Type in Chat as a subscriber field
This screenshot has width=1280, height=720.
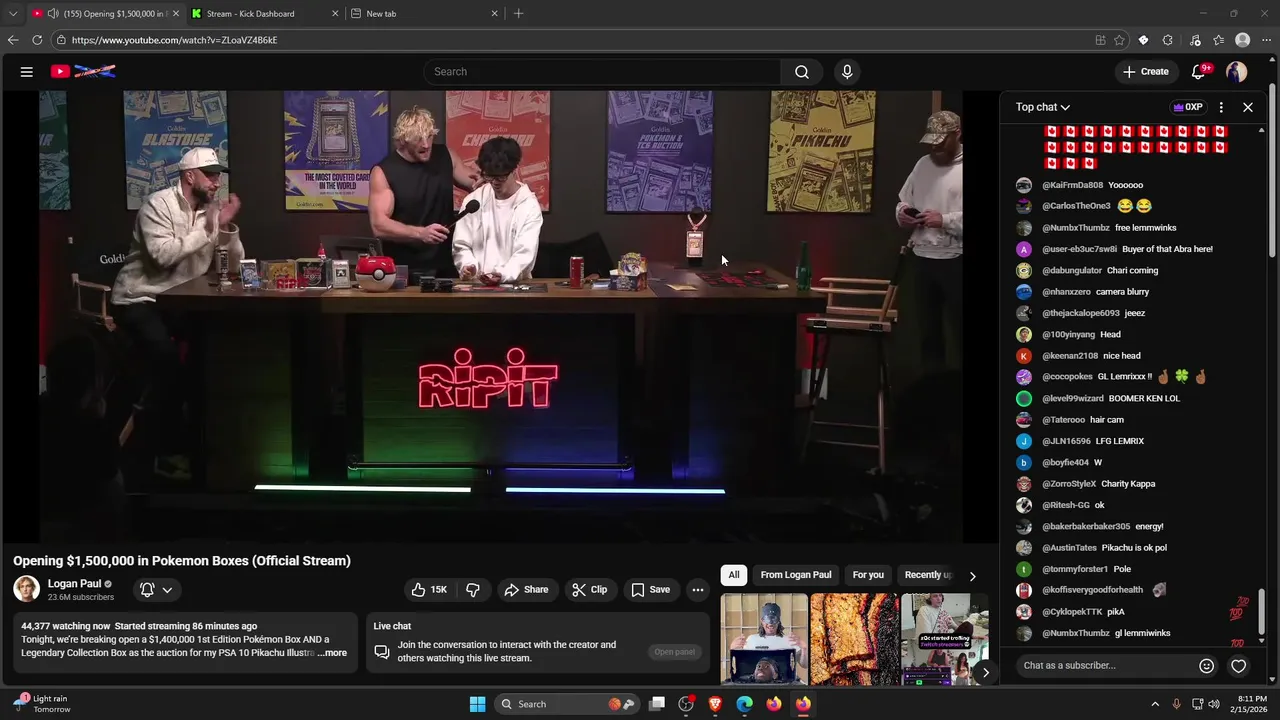[x=1107, y=666]
